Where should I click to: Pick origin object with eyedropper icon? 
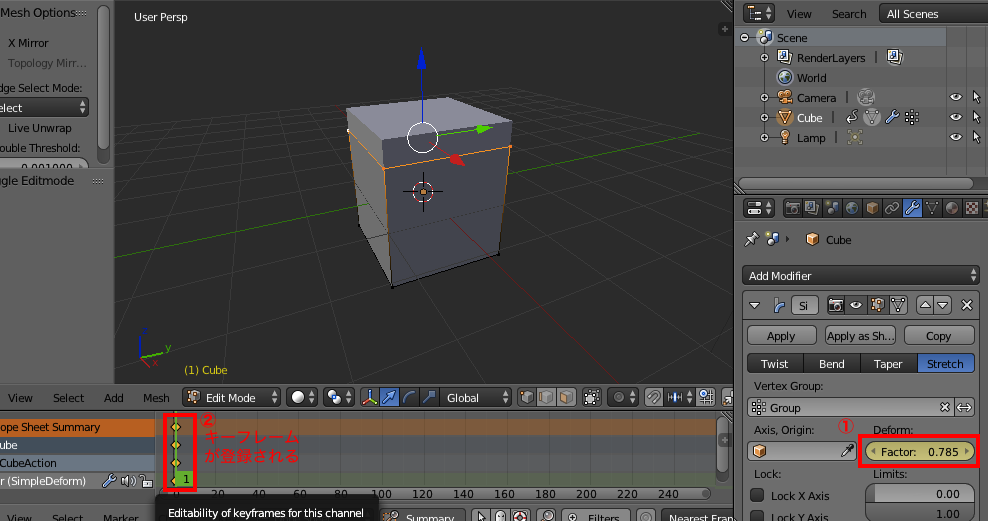click(847, 451)
